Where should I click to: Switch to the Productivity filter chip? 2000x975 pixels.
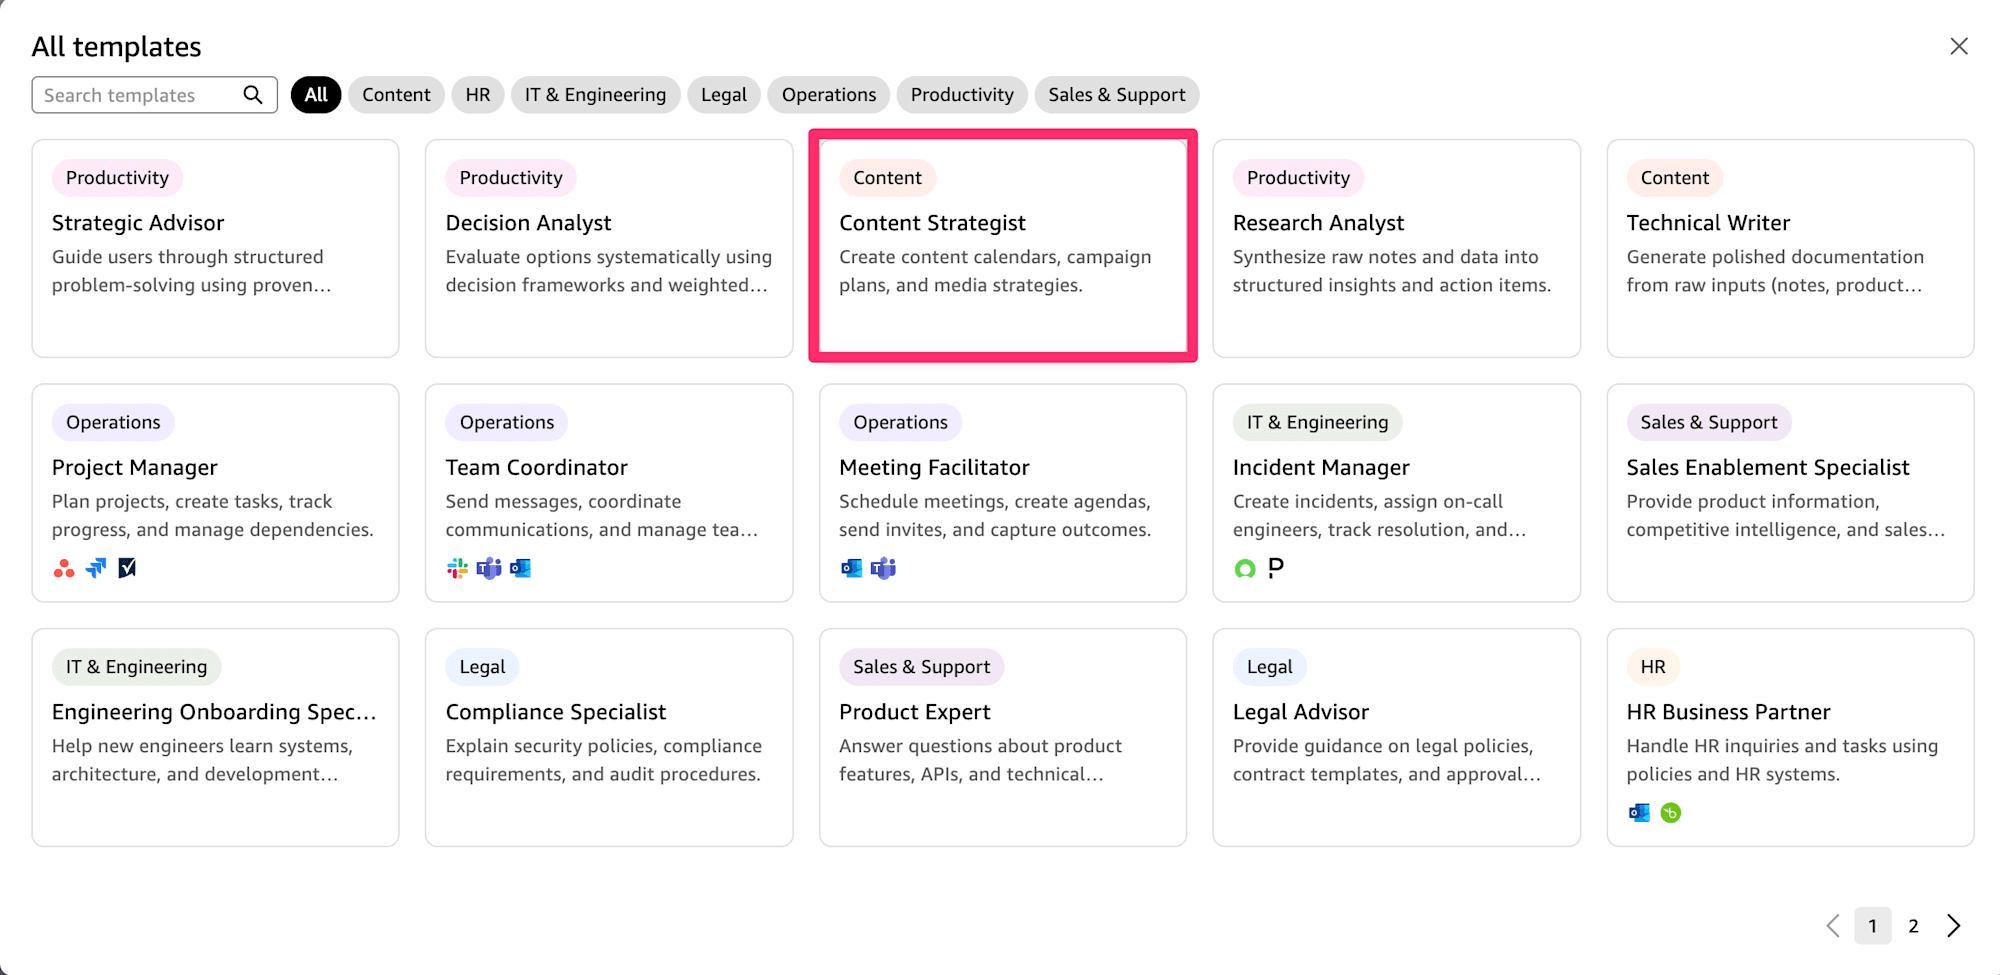coord(961,95)
